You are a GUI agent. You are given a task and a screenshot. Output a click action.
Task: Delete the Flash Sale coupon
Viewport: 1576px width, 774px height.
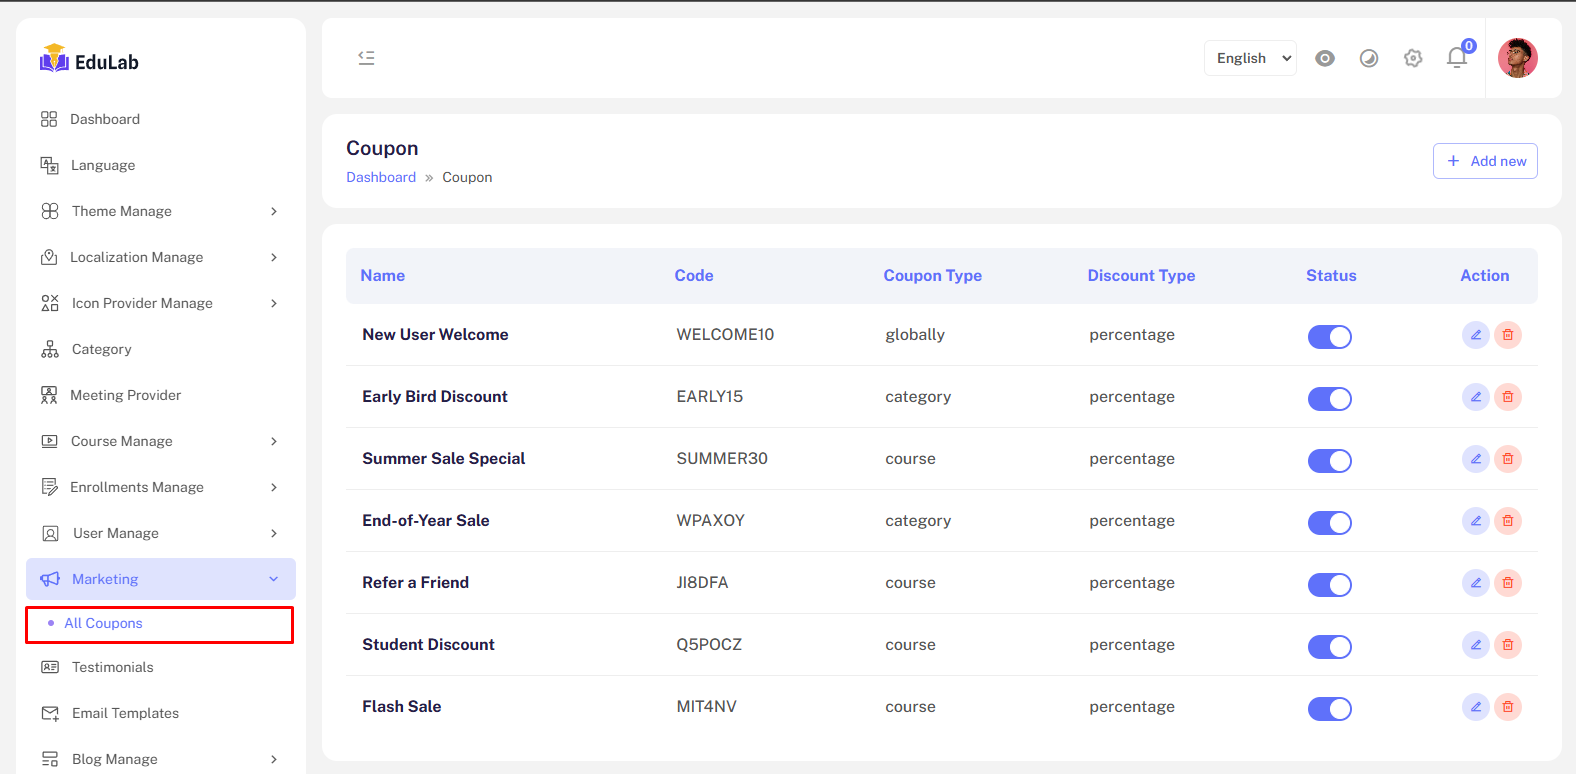1508,707
